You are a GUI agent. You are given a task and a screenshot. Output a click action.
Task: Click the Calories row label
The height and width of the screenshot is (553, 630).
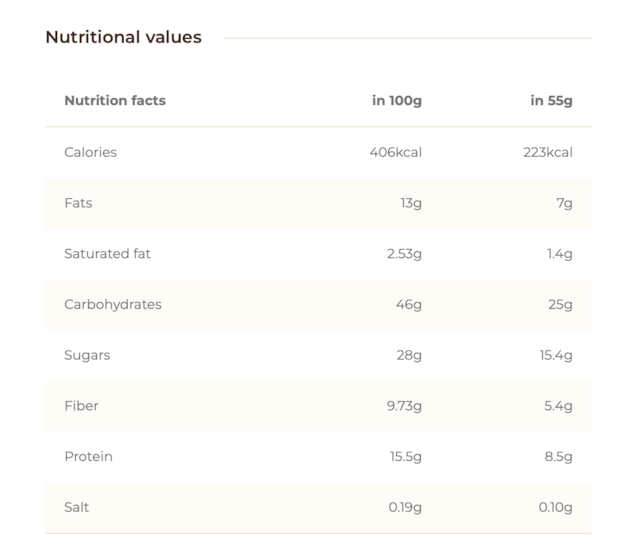pos(90,152)
